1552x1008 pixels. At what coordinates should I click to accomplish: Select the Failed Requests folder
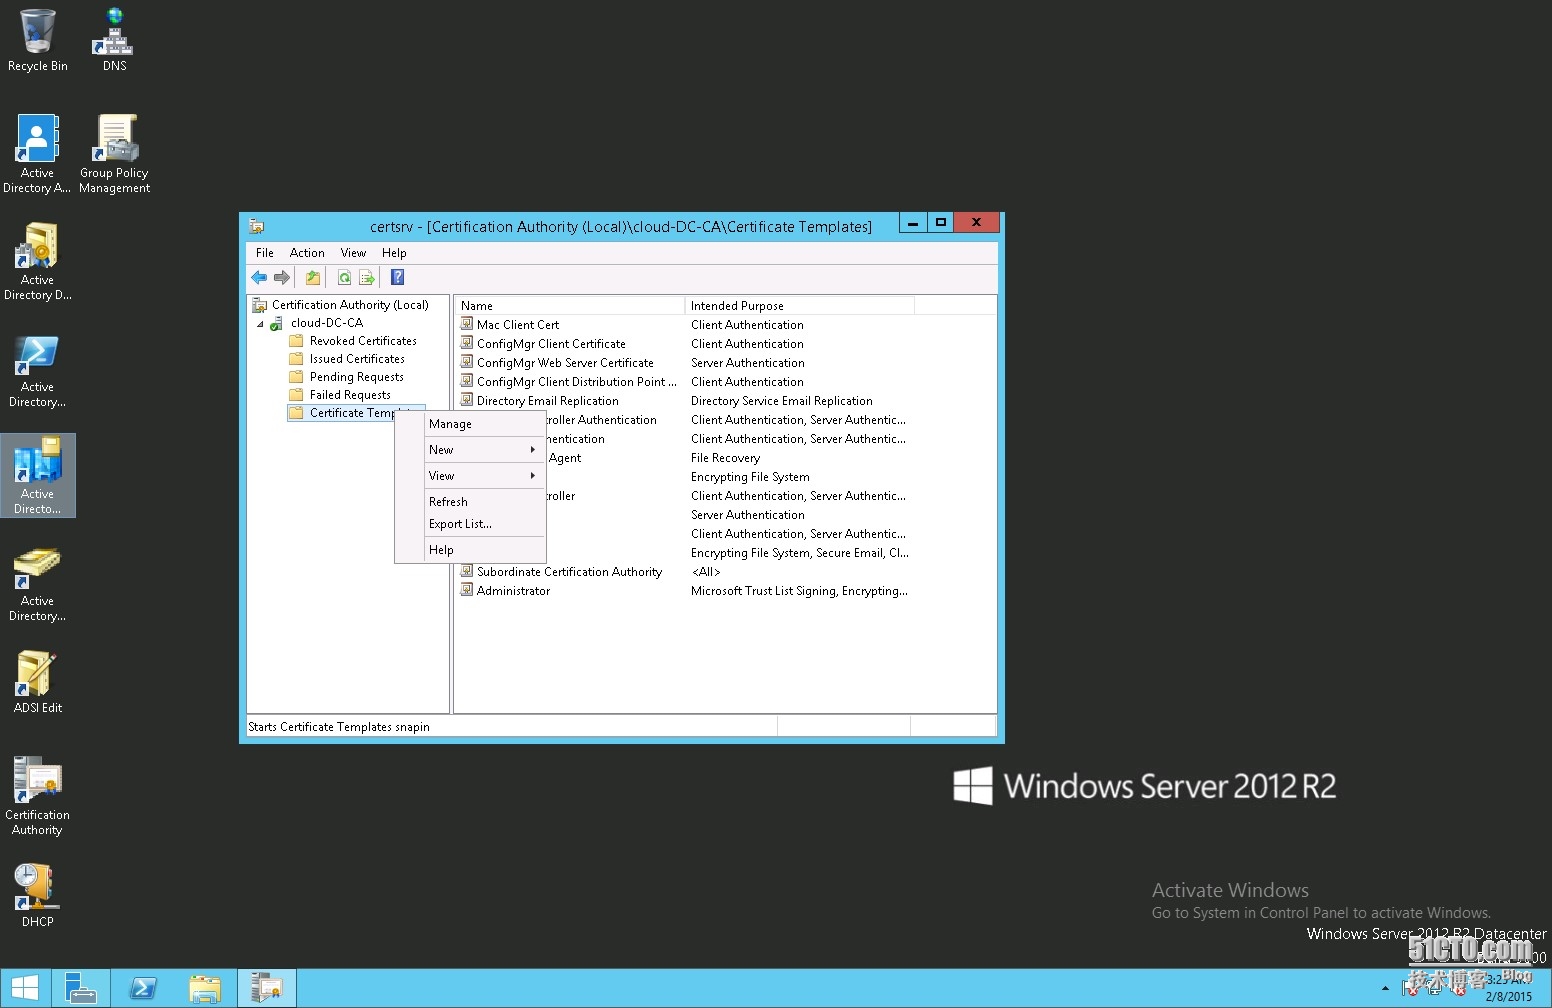click(x=350, y=395)
